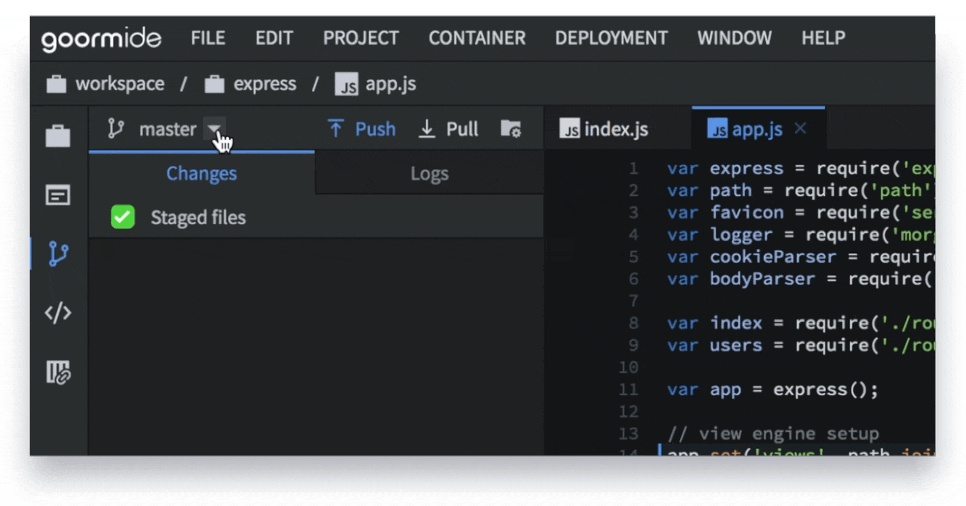Open the DEPLOYMENT menu
The image size is (966, 506).
(611, 38)
